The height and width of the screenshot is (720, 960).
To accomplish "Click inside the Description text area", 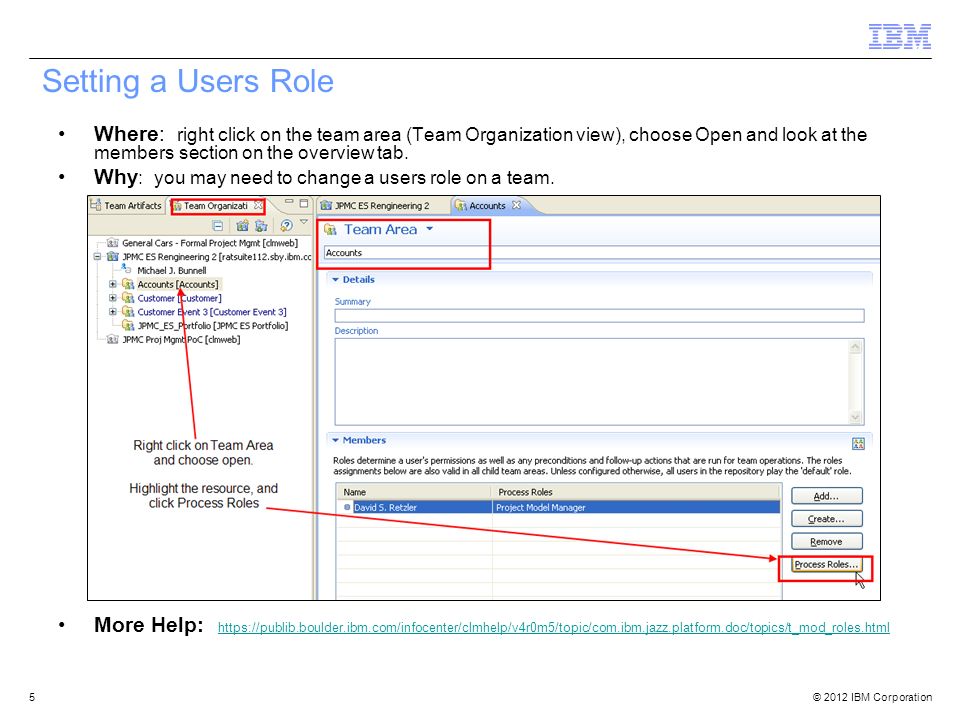I will click(x=591, y=381).
